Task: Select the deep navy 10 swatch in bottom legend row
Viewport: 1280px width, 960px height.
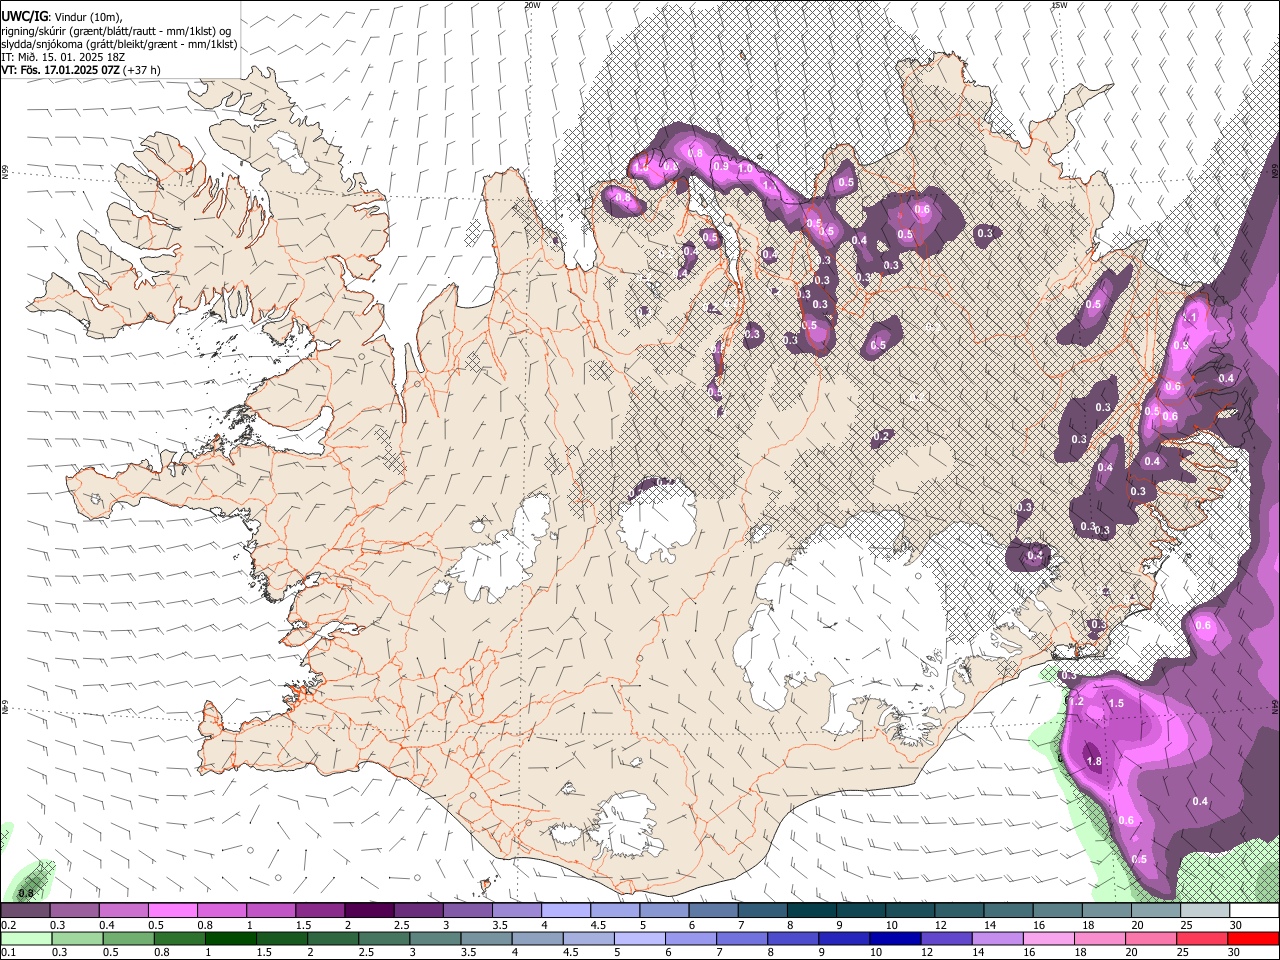Action: [894, 939]
